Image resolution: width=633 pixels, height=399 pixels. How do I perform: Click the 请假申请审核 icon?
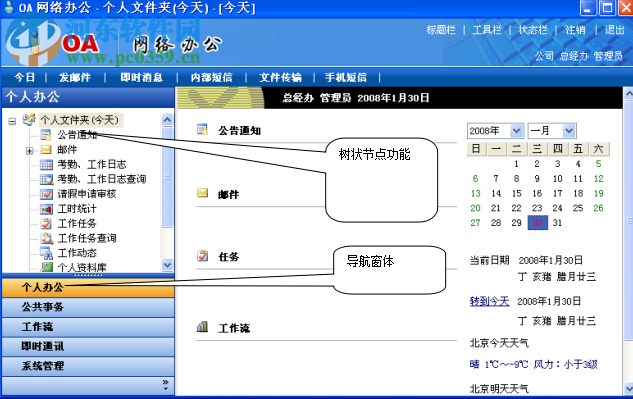point(46,194)
